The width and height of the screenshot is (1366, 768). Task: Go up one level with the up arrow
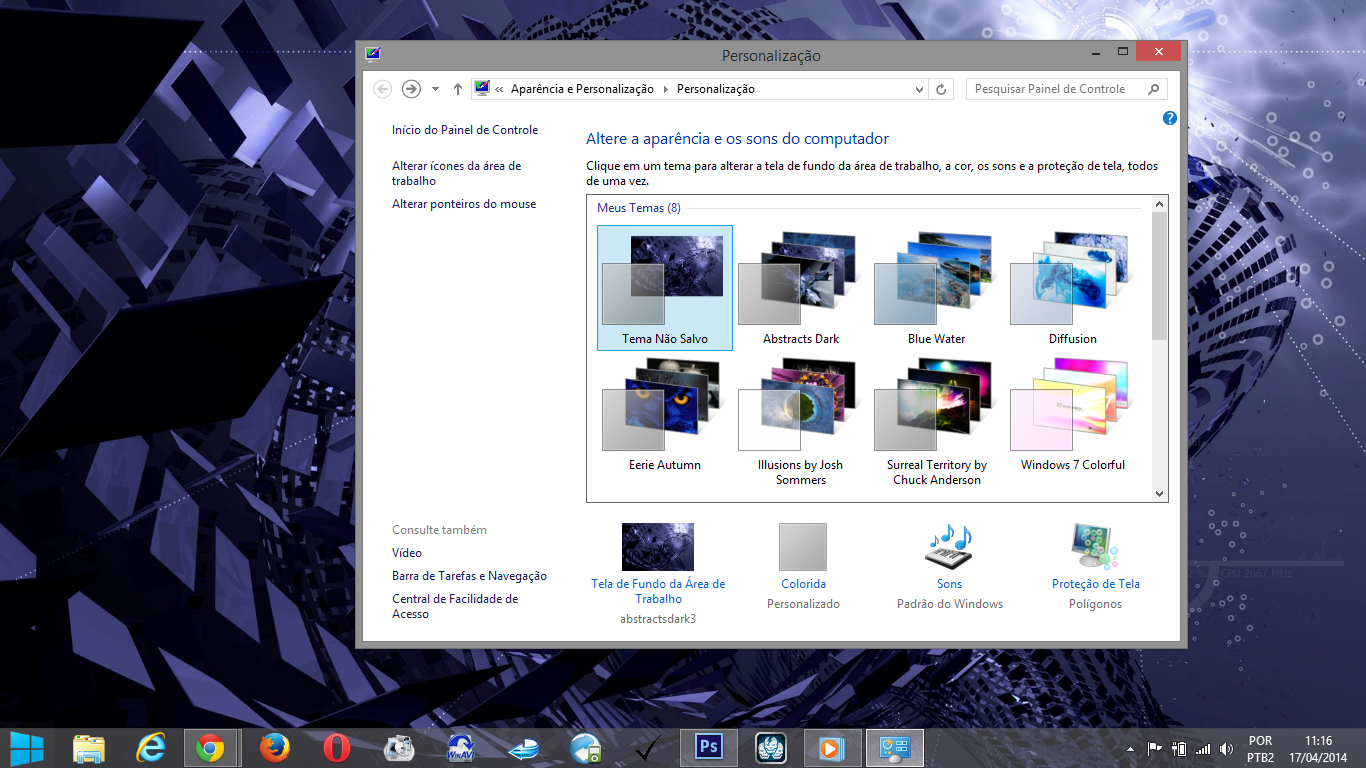pyautogui.click(x=458, y=89)
